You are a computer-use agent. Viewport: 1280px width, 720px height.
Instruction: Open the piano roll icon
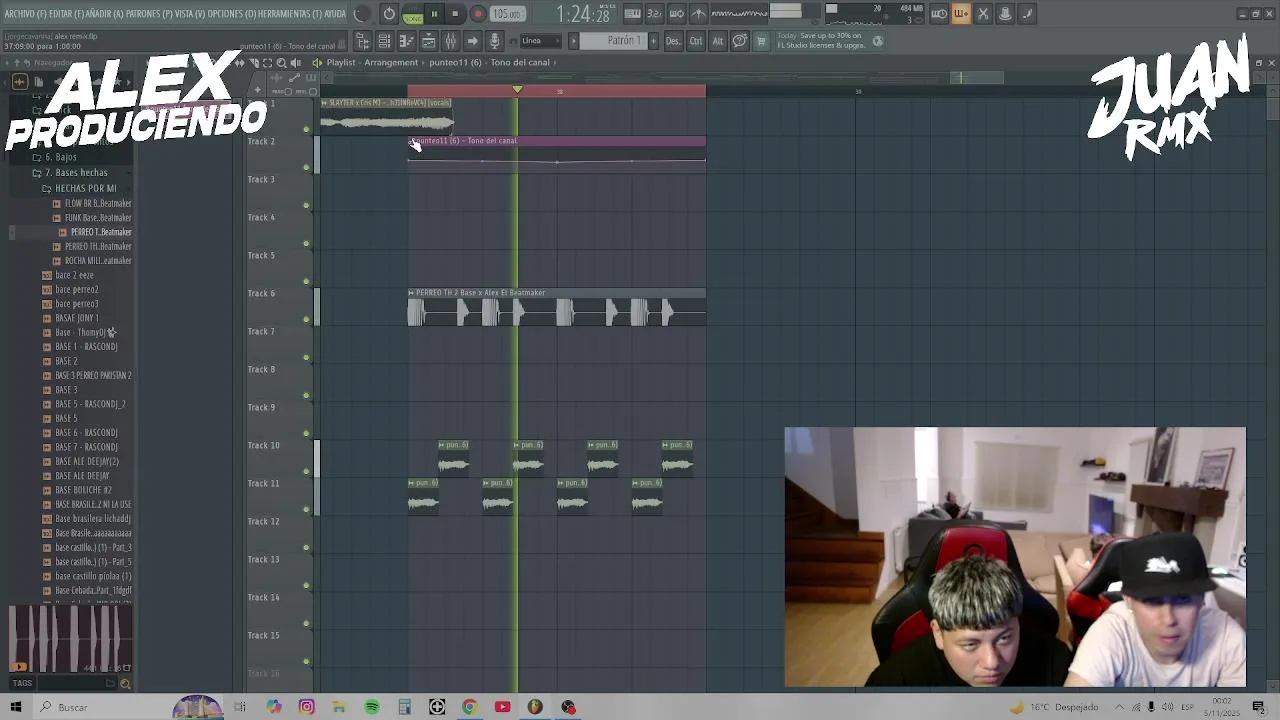(x=406, y=41)
